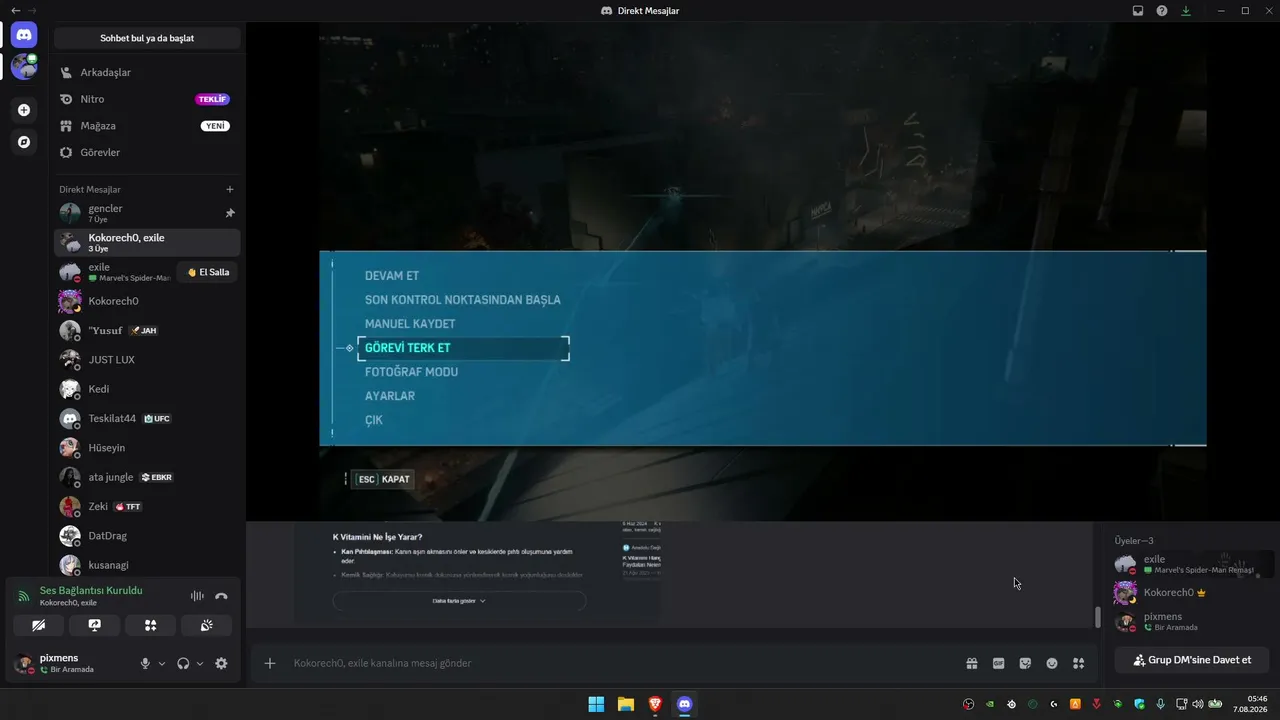Open the Teskilat44 direct message
1280x720 pixels.
tap(147, 418)
